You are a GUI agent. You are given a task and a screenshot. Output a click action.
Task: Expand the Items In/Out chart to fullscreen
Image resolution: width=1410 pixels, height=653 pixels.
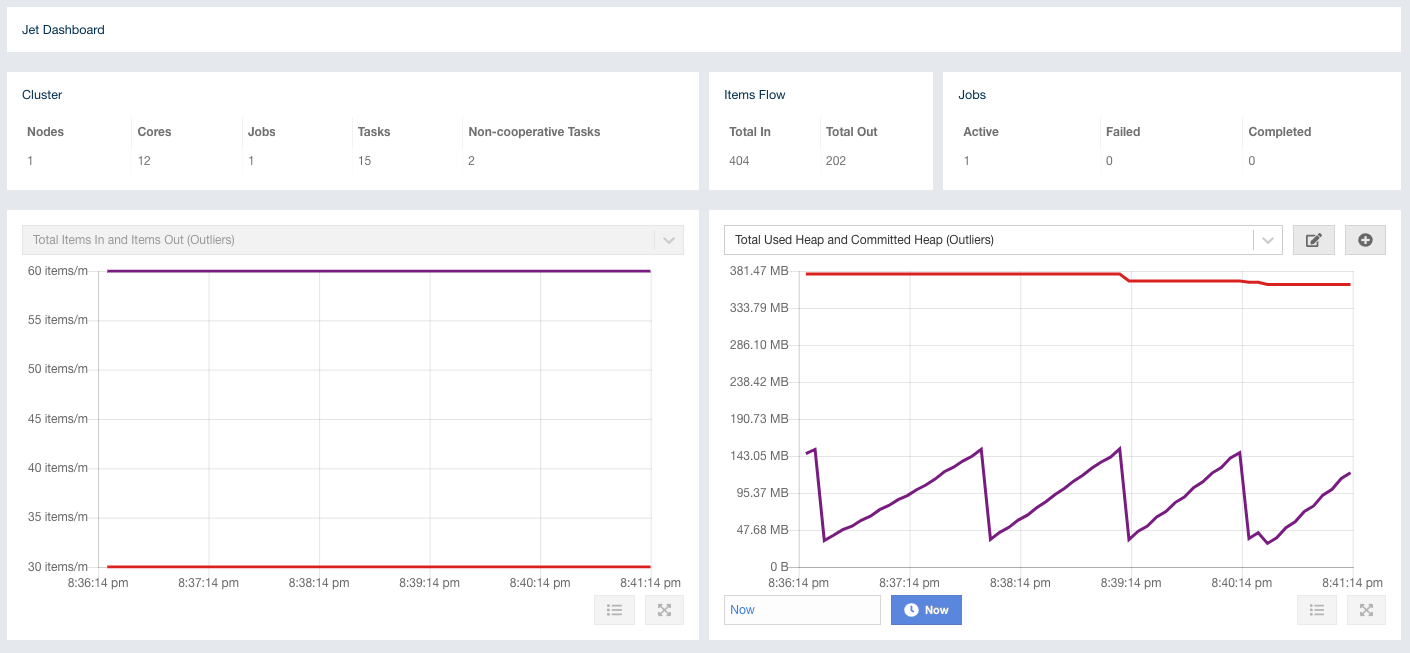point(664,610)
